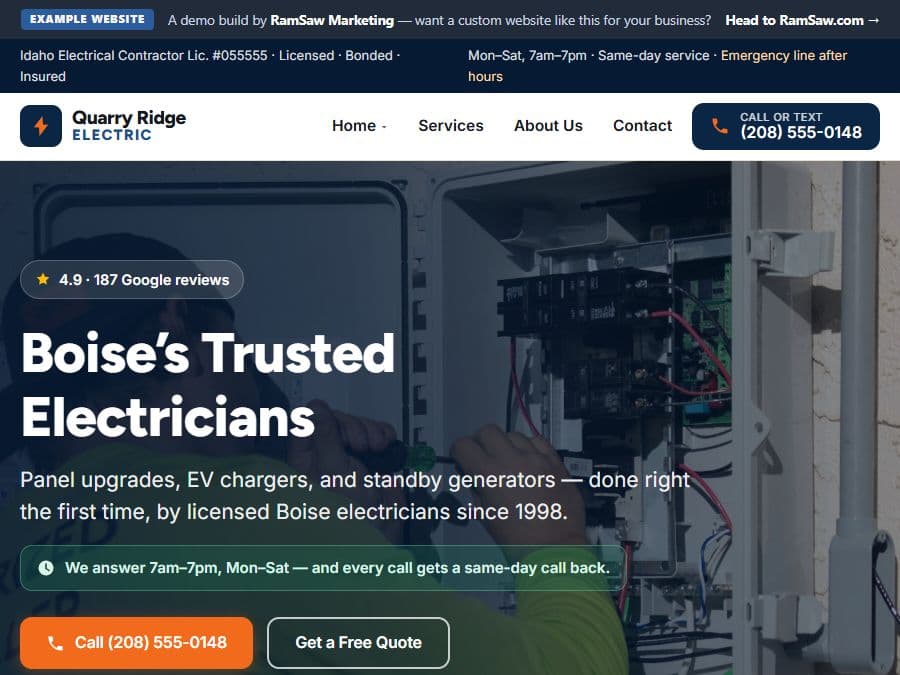Expand the Home menu dropdown arrow
This screenshot has width=900, height=675.
point(384,127)
